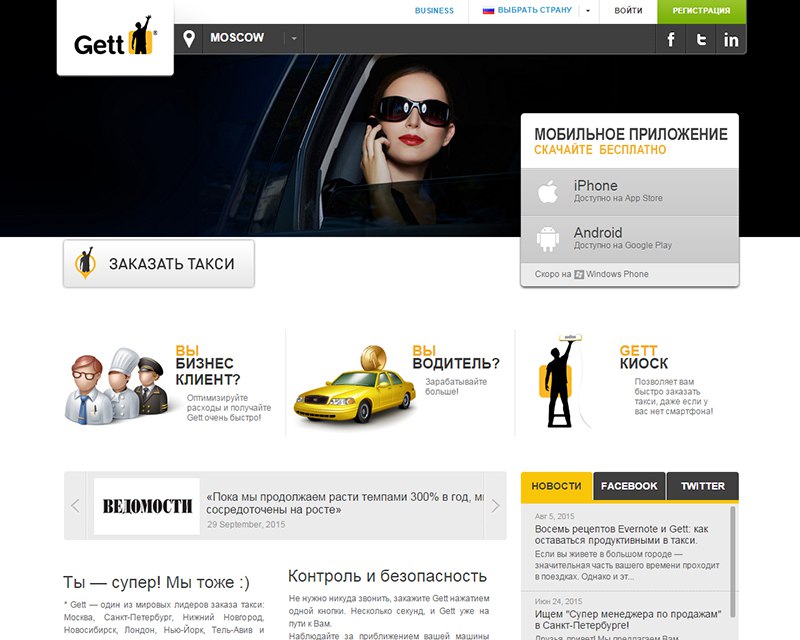
Task: Click the СКАЧАЙТЕ БЕСПЛАТНО text
Action: [600, 150]
